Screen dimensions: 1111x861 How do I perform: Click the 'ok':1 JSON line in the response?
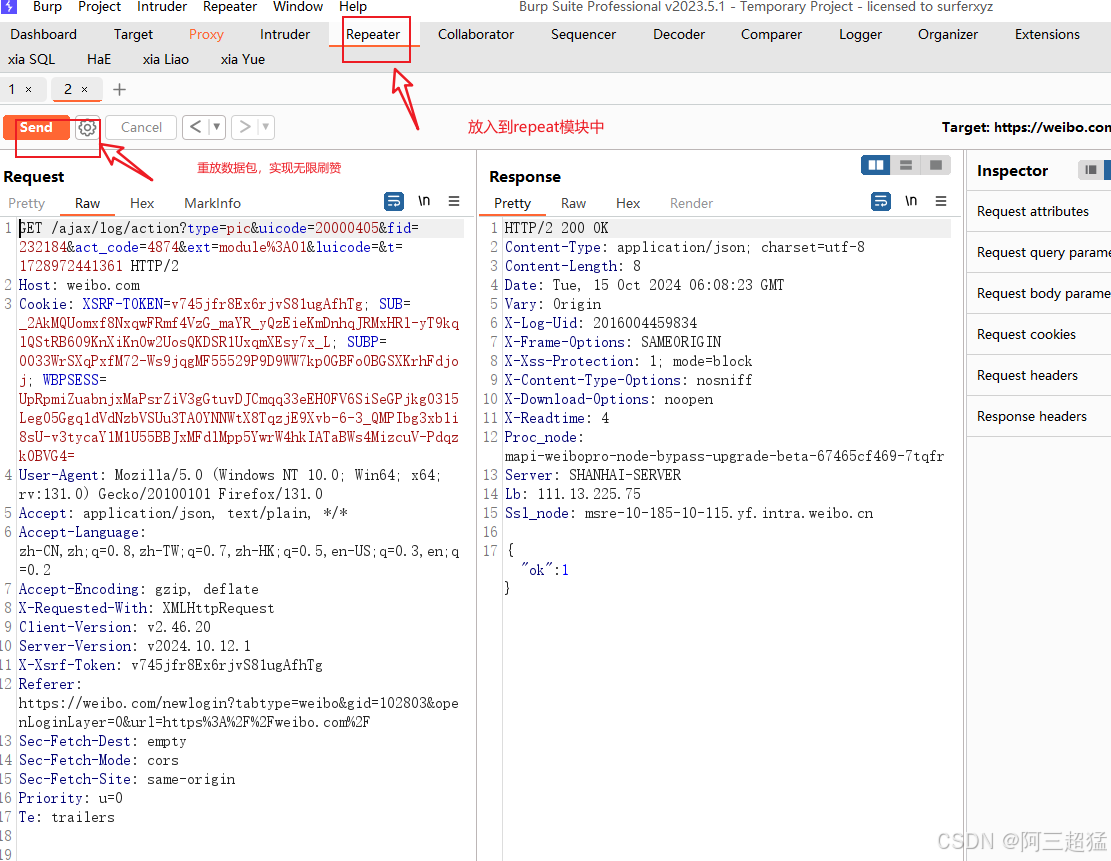(x=545, y=570)
